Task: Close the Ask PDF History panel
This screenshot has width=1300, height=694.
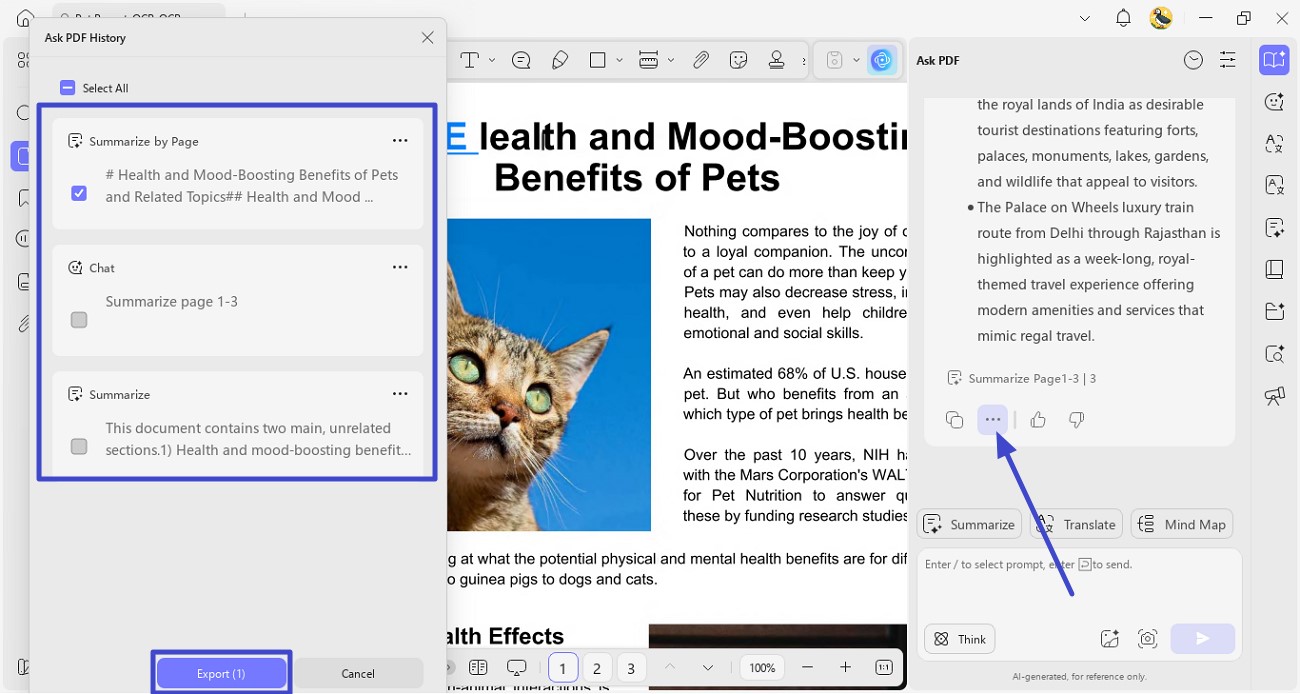Action: [x=427, y=37]
